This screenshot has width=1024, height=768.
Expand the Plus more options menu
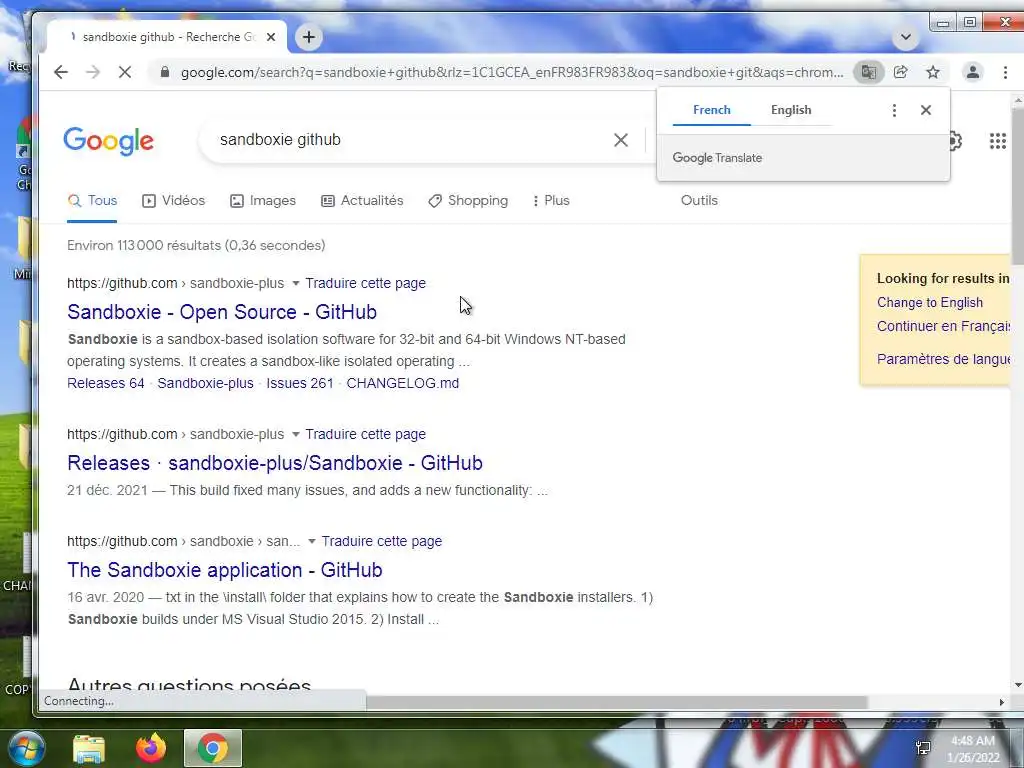click(x=551, y=200)
